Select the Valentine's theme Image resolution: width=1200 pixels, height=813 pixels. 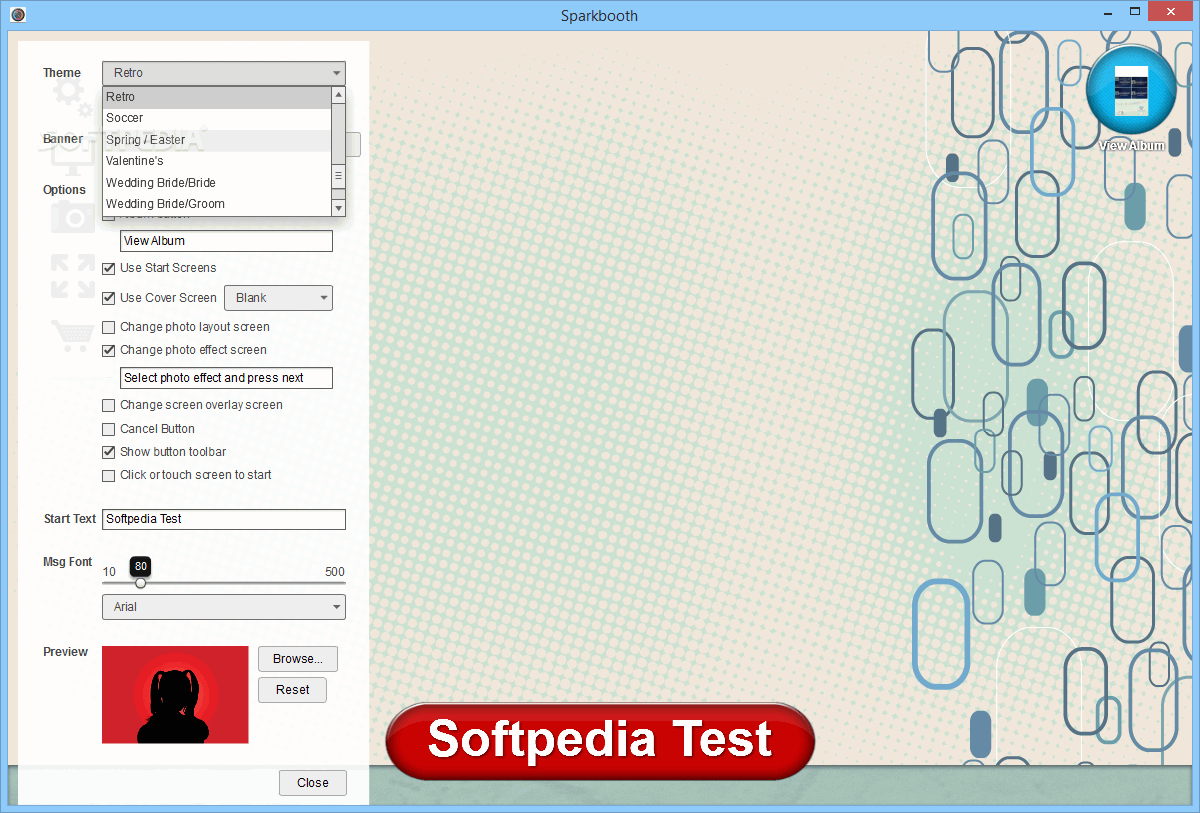coord(217,161)
